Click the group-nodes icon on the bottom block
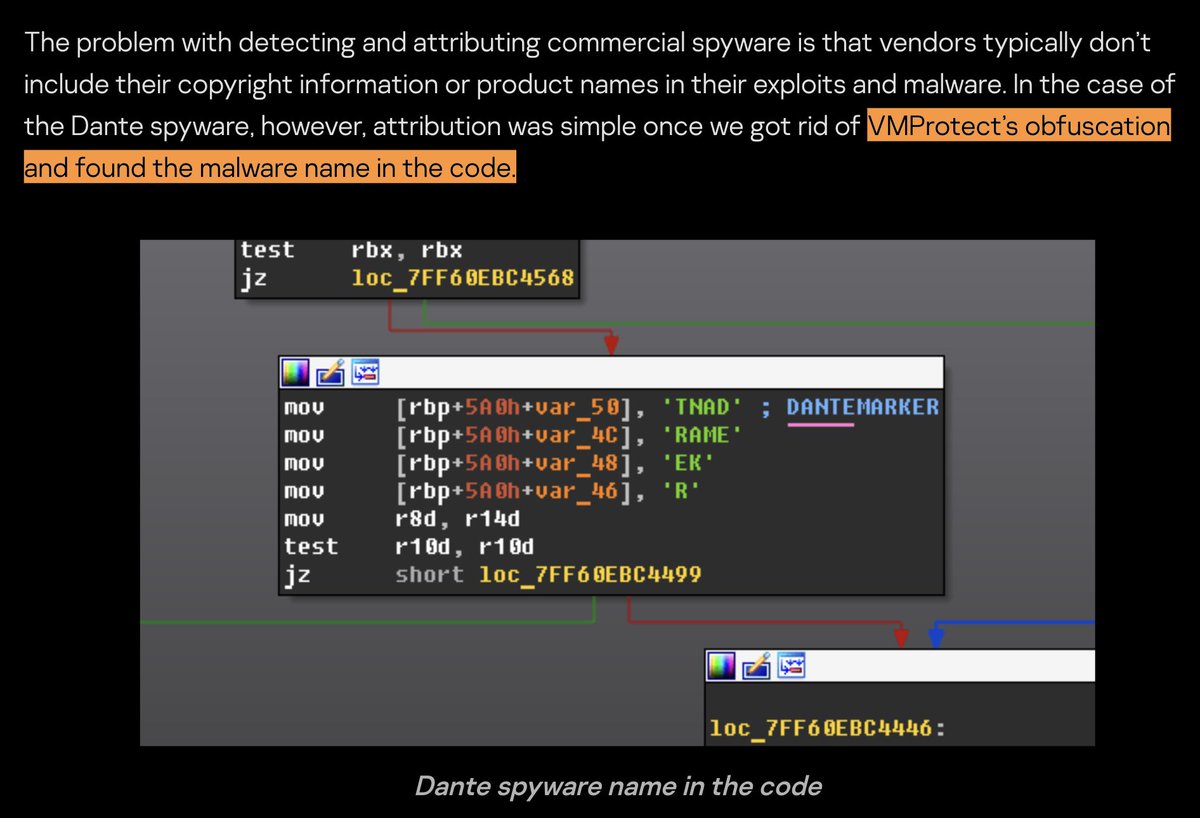Screen dimensions: 1200x818 (x=790, y=665)
